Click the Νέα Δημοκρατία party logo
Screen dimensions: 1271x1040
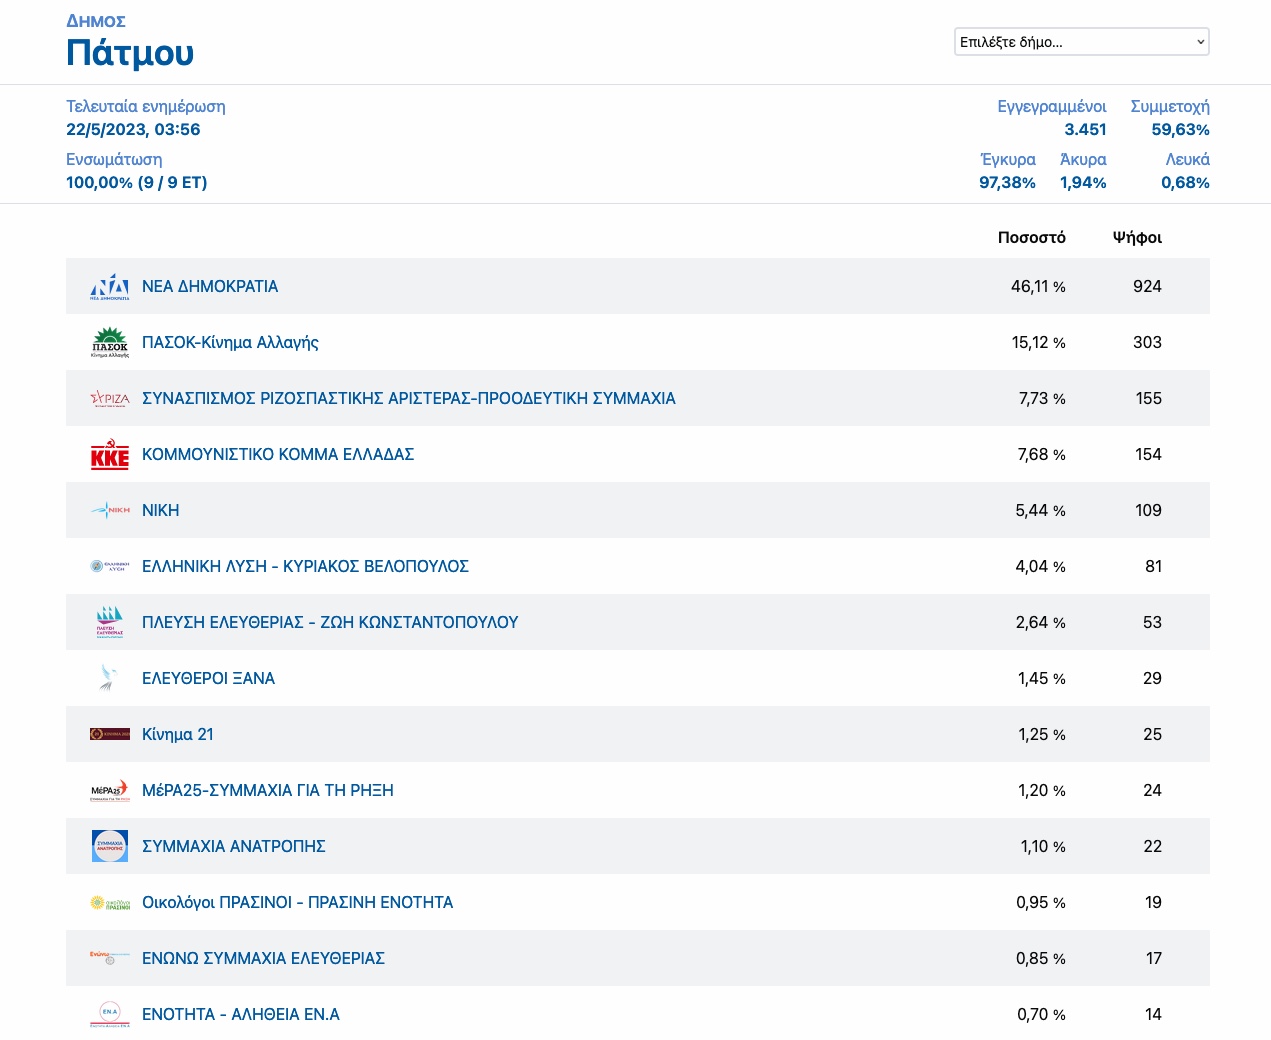point(110,286)
